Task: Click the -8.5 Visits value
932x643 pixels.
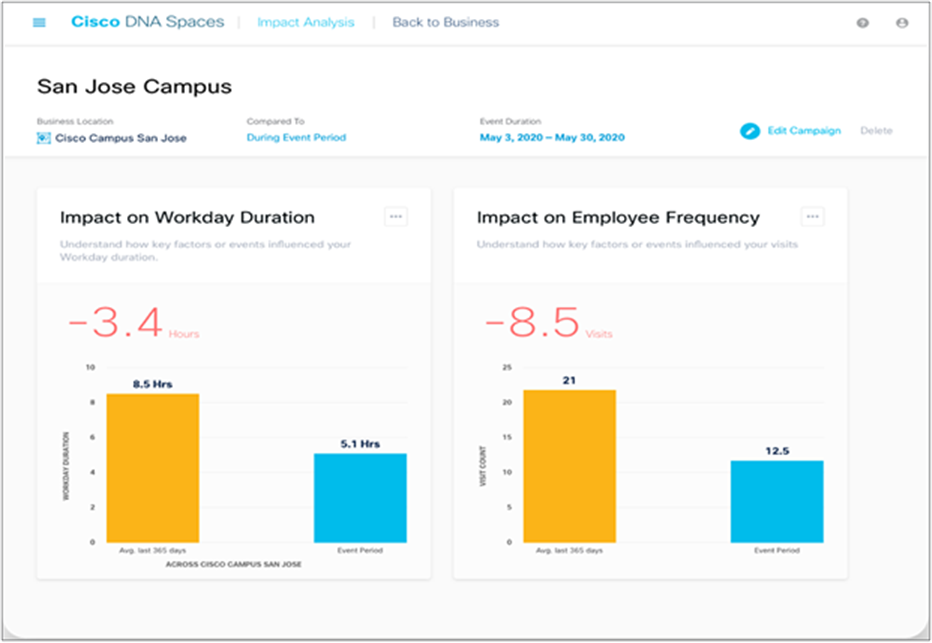Action: 549,323
